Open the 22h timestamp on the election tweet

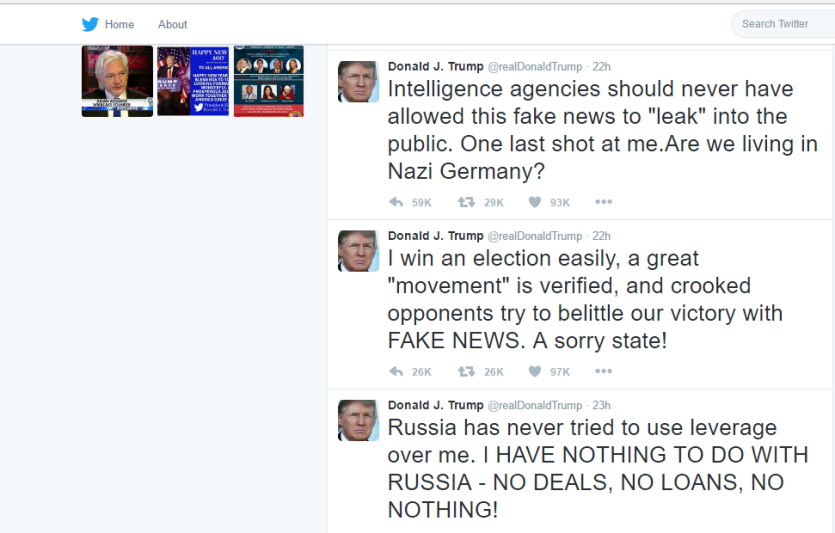pyautogui.click(x=601, y=236)
